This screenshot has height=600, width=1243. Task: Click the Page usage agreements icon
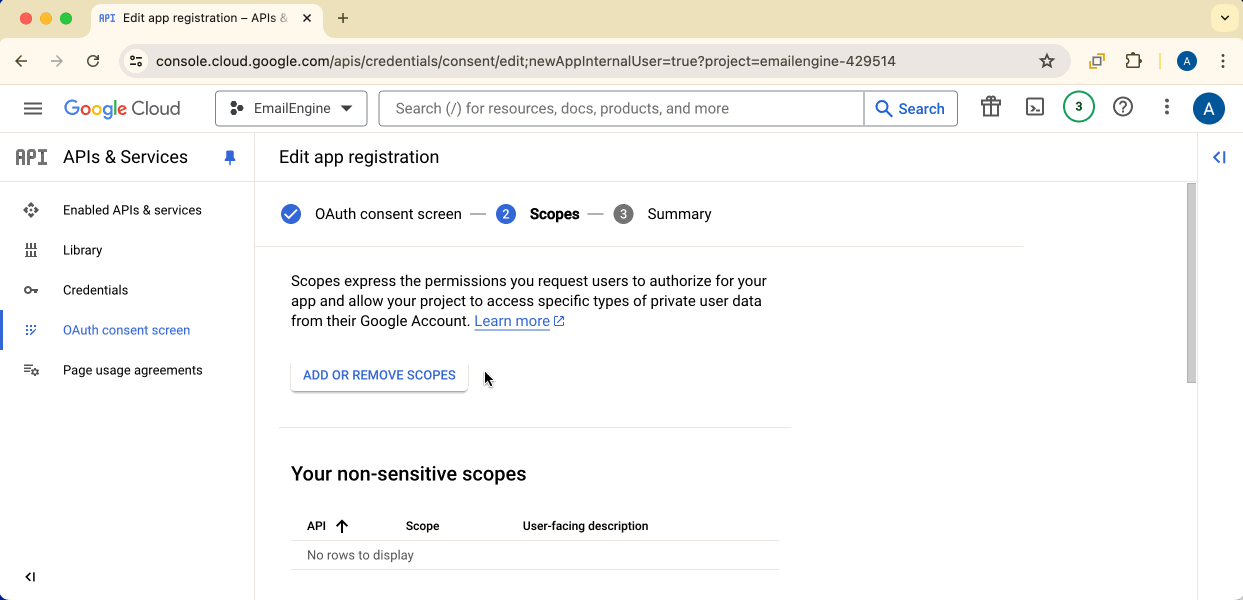click(x=31, y=370)
